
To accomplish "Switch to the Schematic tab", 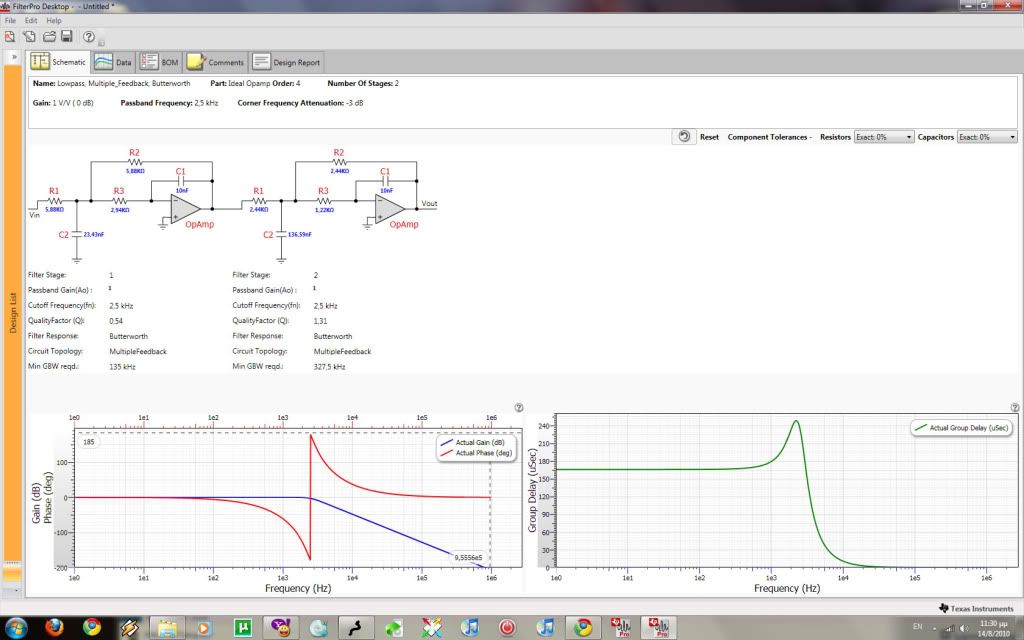I will click(x=59, y=61).
